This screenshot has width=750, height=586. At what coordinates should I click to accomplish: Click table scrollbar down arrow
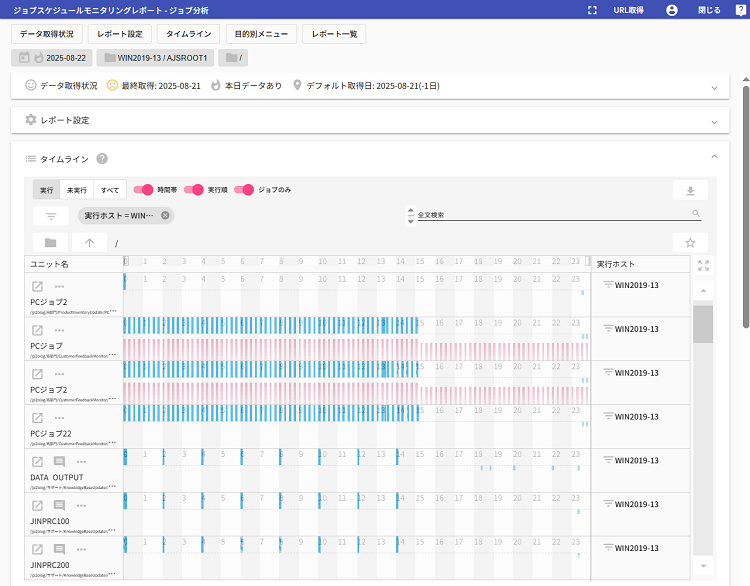[x=703, y=566]
